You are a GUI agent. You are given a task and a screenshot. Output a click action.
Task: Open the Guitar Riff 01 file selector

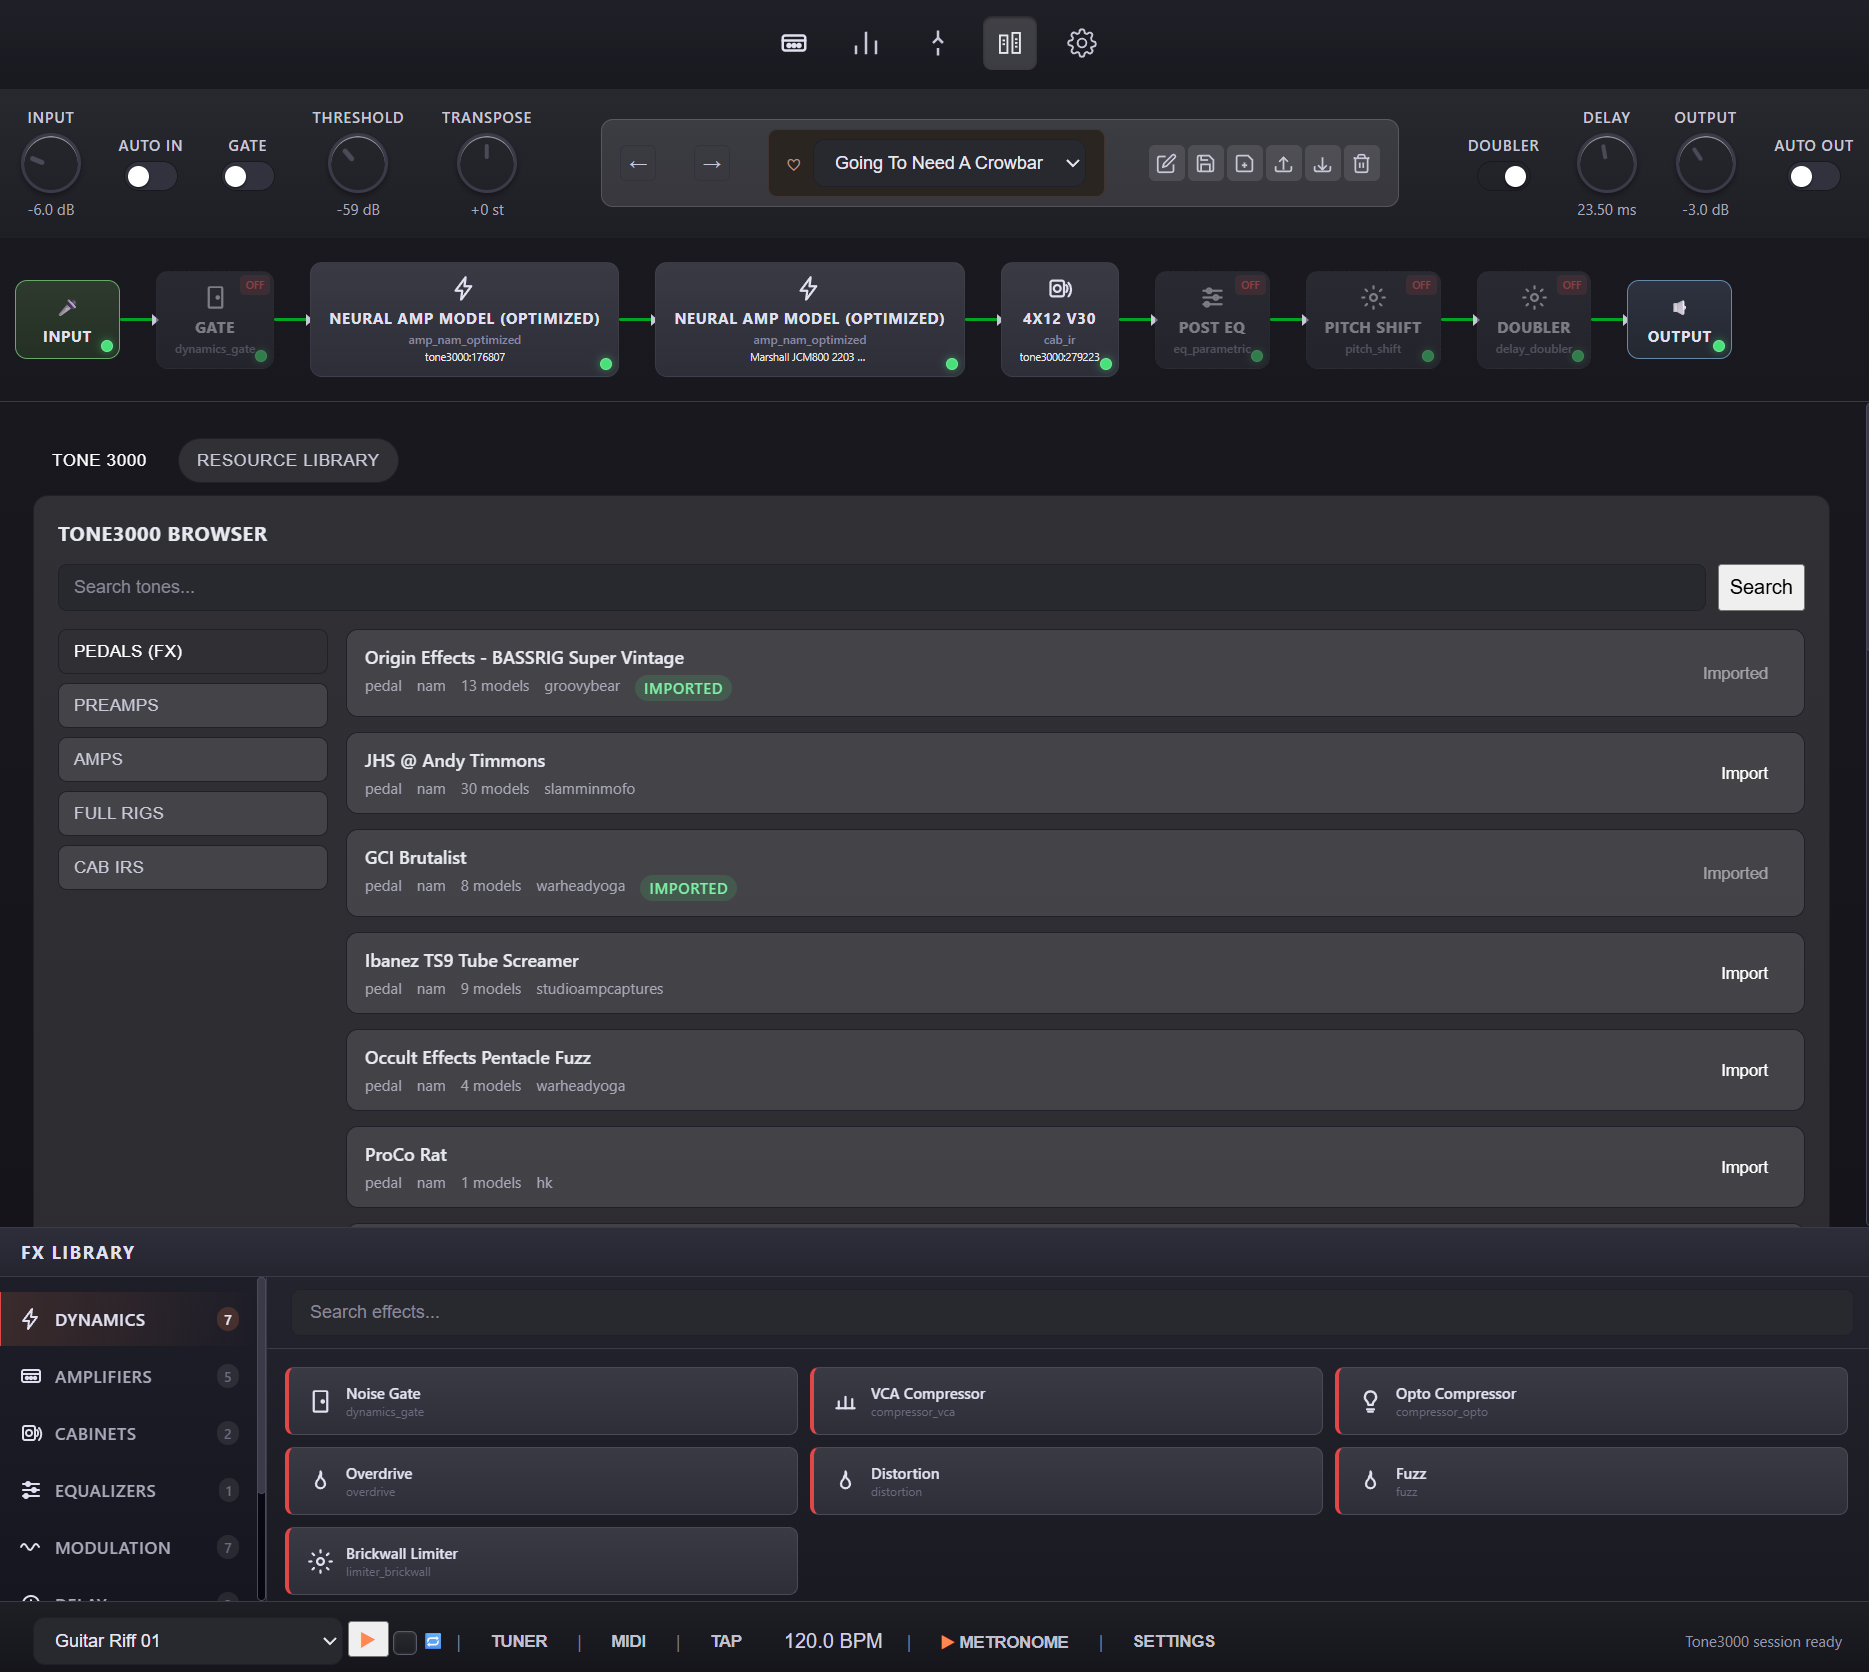(x=188, y=1640)
